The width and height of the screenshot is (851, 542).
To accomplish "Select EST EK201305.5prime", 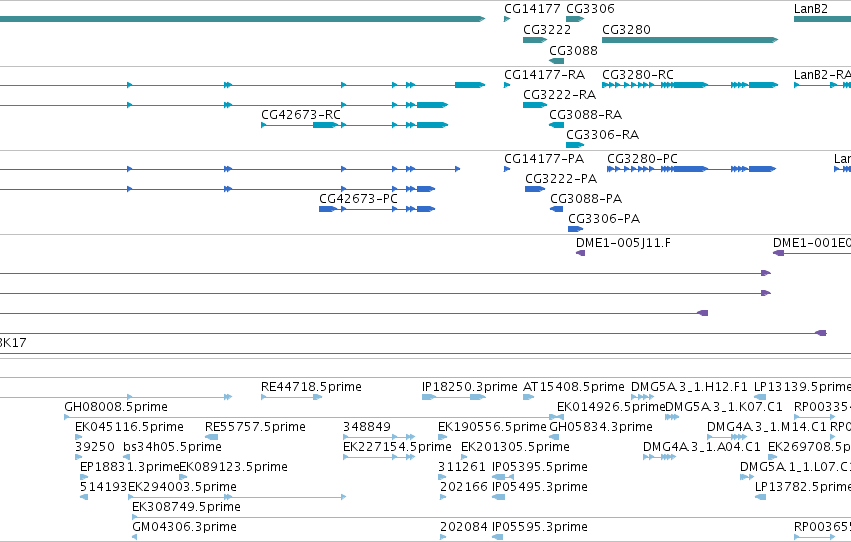I will click(x=515, y=448).
